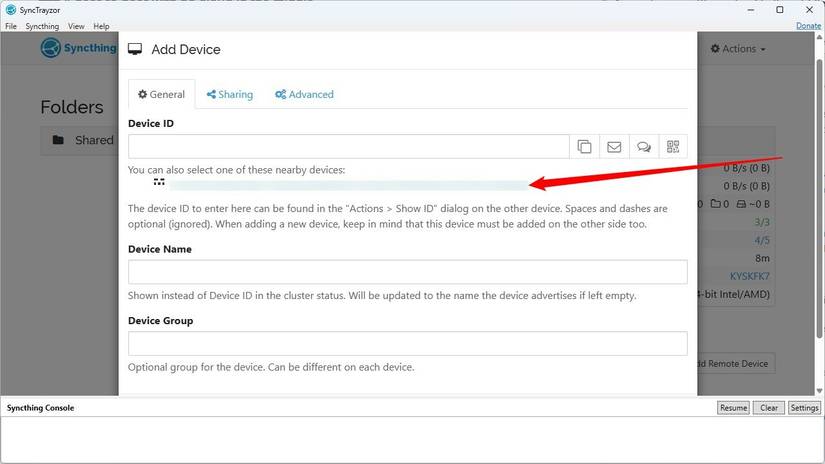
Task: Open the Syncthing menu
Action: (x=42, y=26)
